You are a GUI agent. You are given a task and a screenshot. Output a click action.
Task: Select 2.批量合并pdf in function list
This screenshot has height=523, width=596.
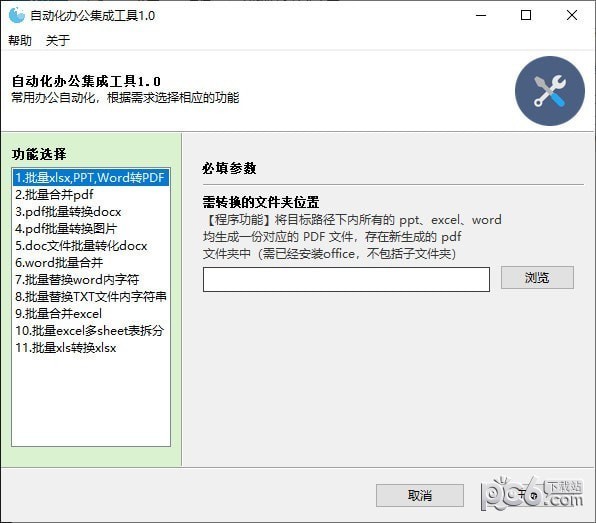pyautogui.click(x=91, y=195)
